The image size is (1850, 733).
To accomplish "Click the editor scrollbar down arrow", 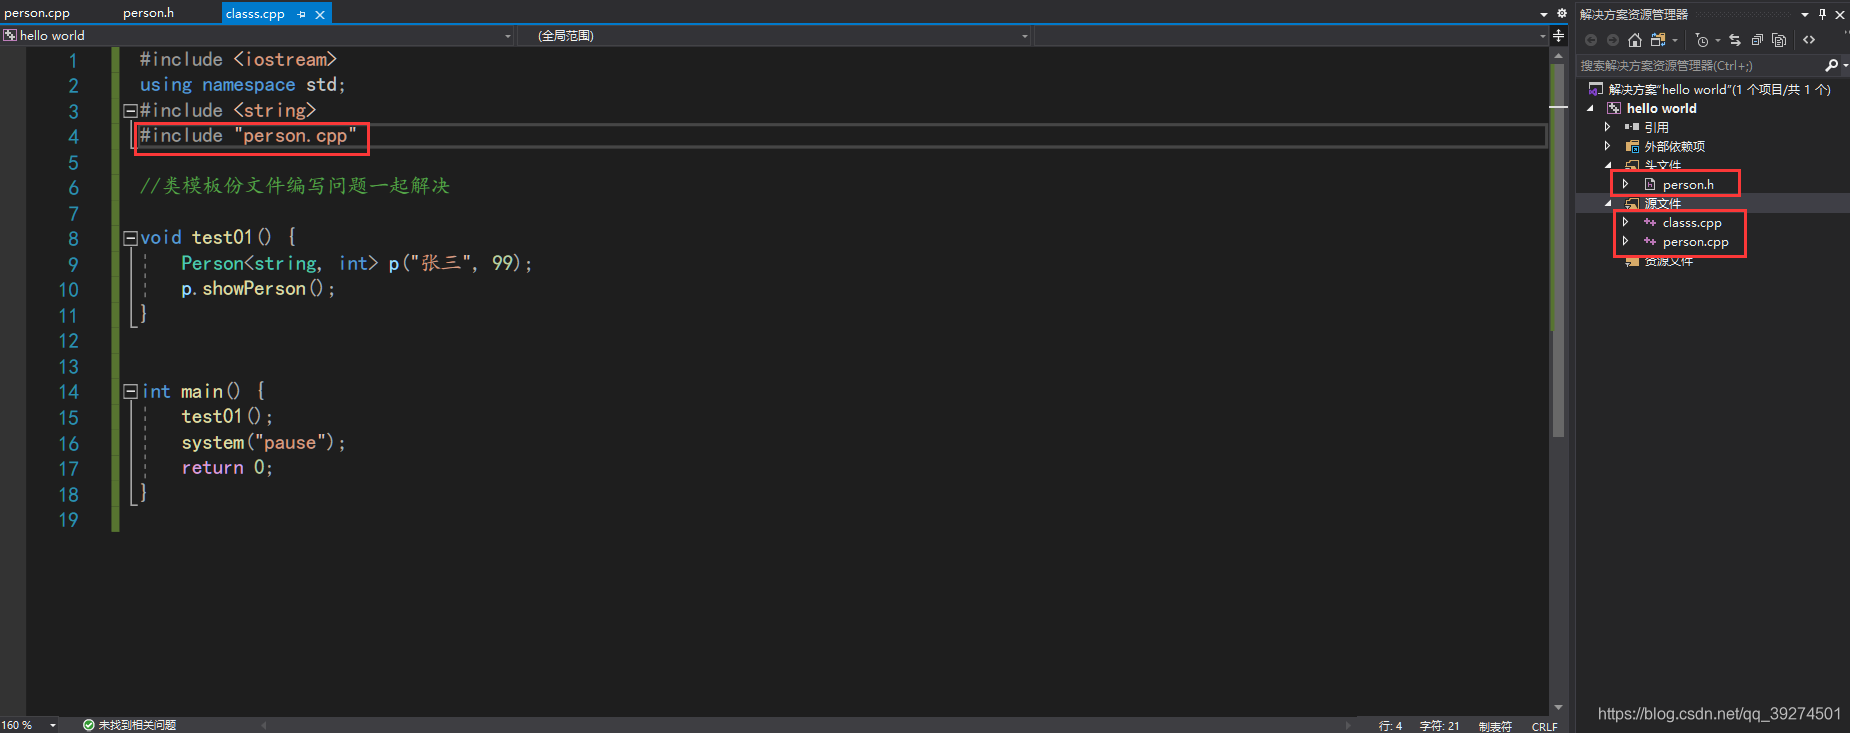I will tap(1558, 708).
